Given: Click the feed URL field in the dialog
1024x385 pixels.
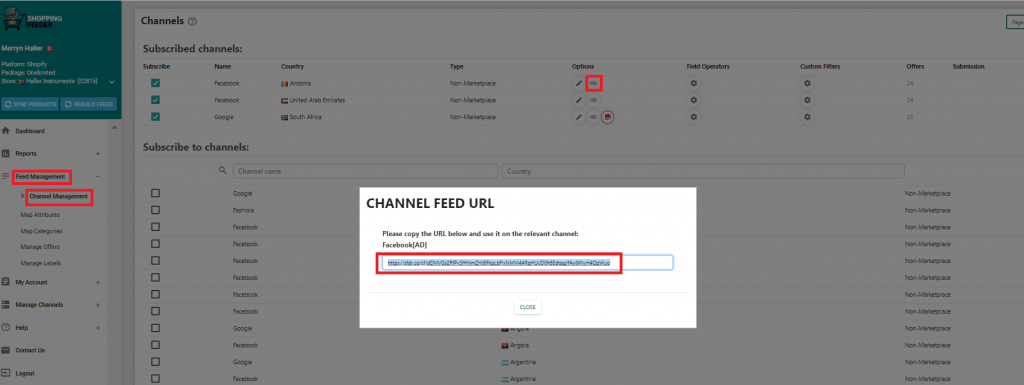Looking at the screenshot, I should tap(528, 263).
